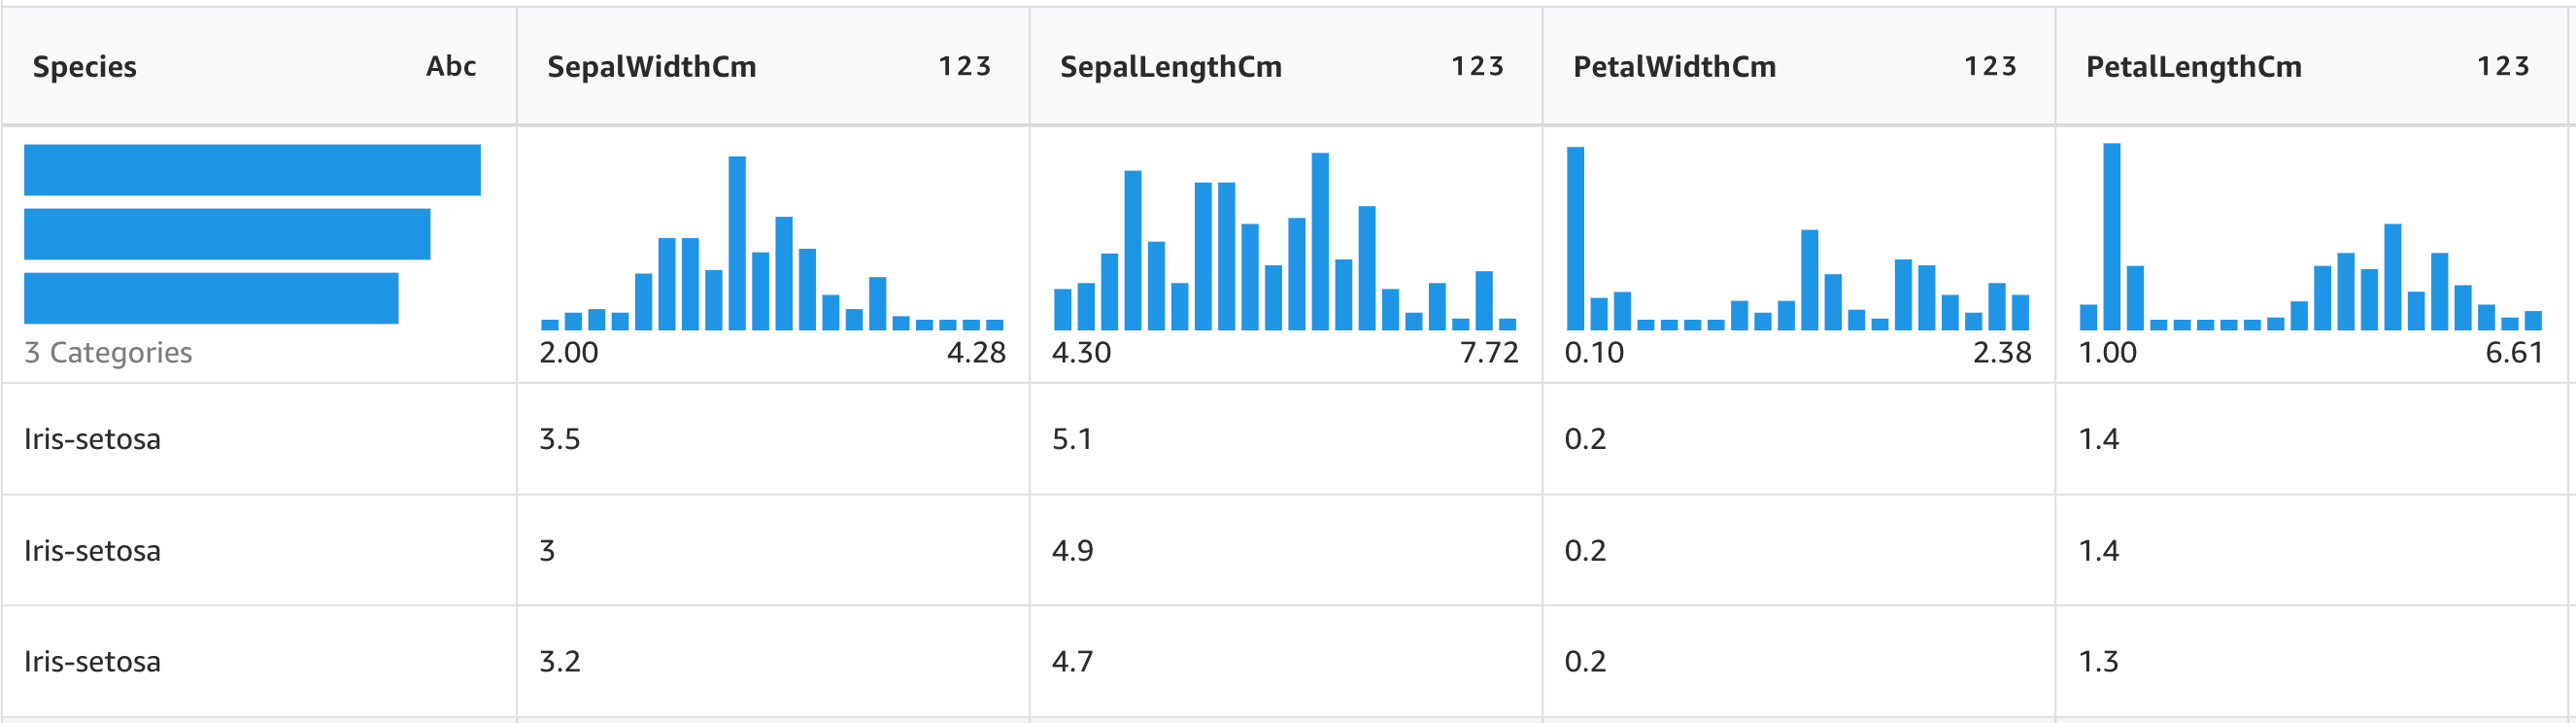
Task: Click the 123 type icon for PetalLengthCm
Action: 2503,66
